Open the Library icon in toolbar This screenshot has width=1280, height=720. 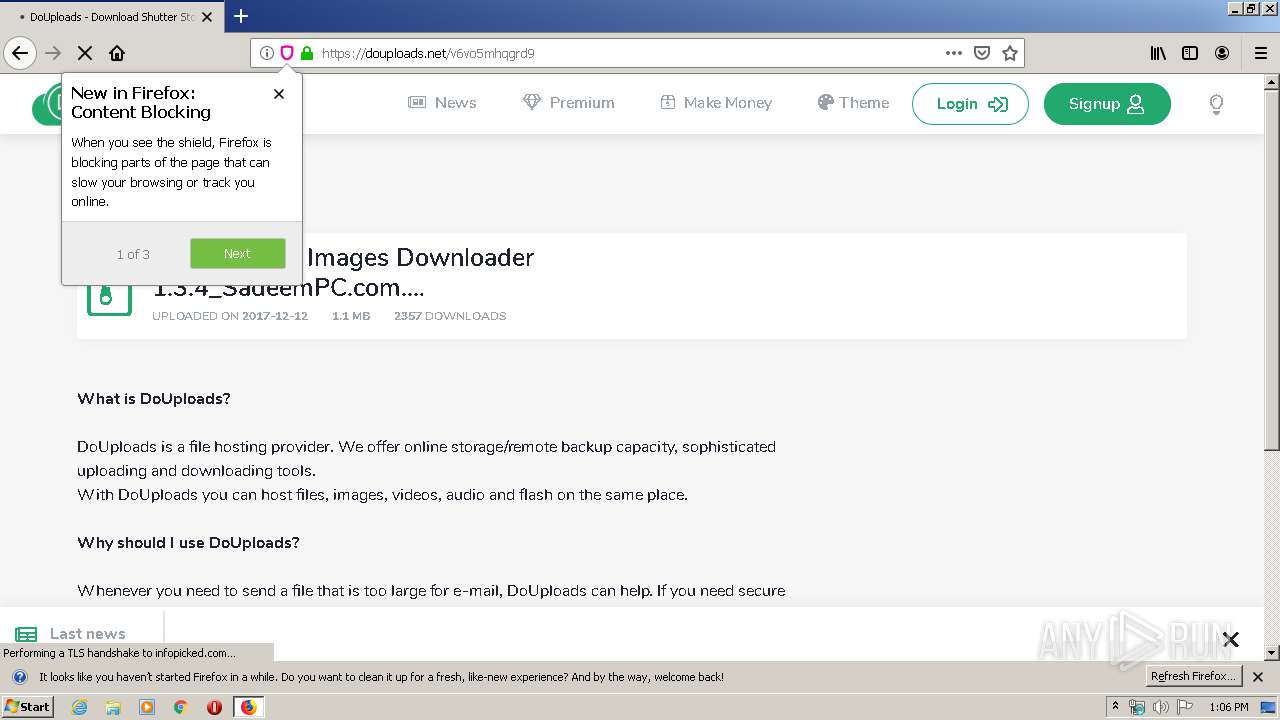pos(1158,53)
